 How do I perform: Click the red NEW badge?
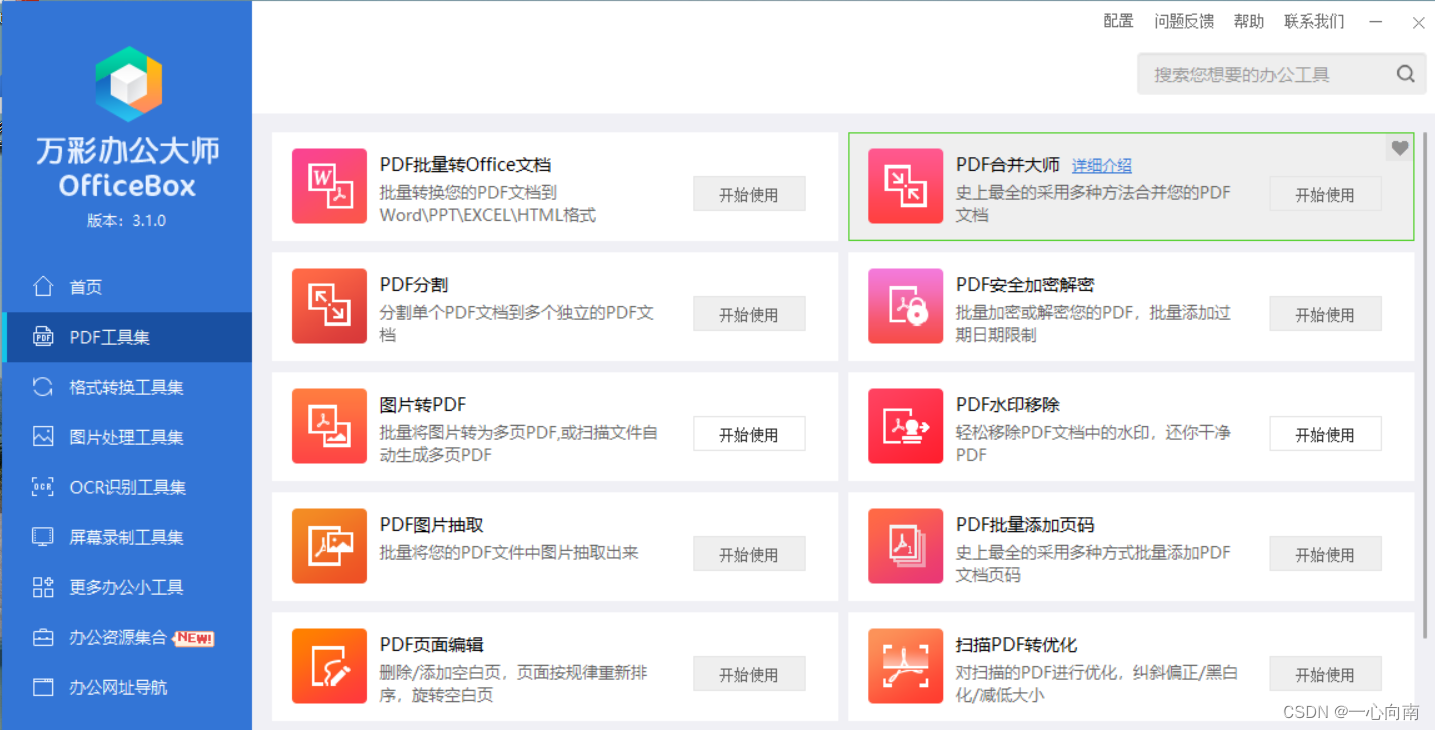(x=194, y=637)
